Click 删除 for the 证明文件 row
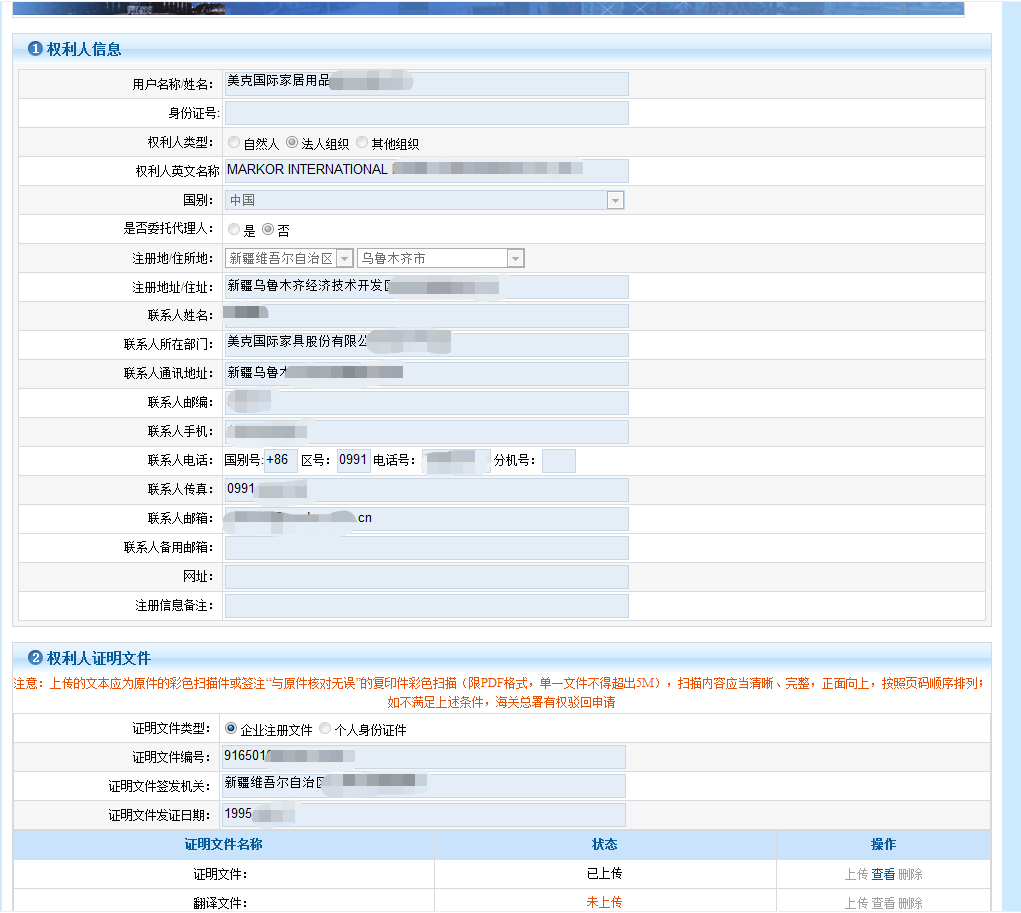 tap(912, 873)
